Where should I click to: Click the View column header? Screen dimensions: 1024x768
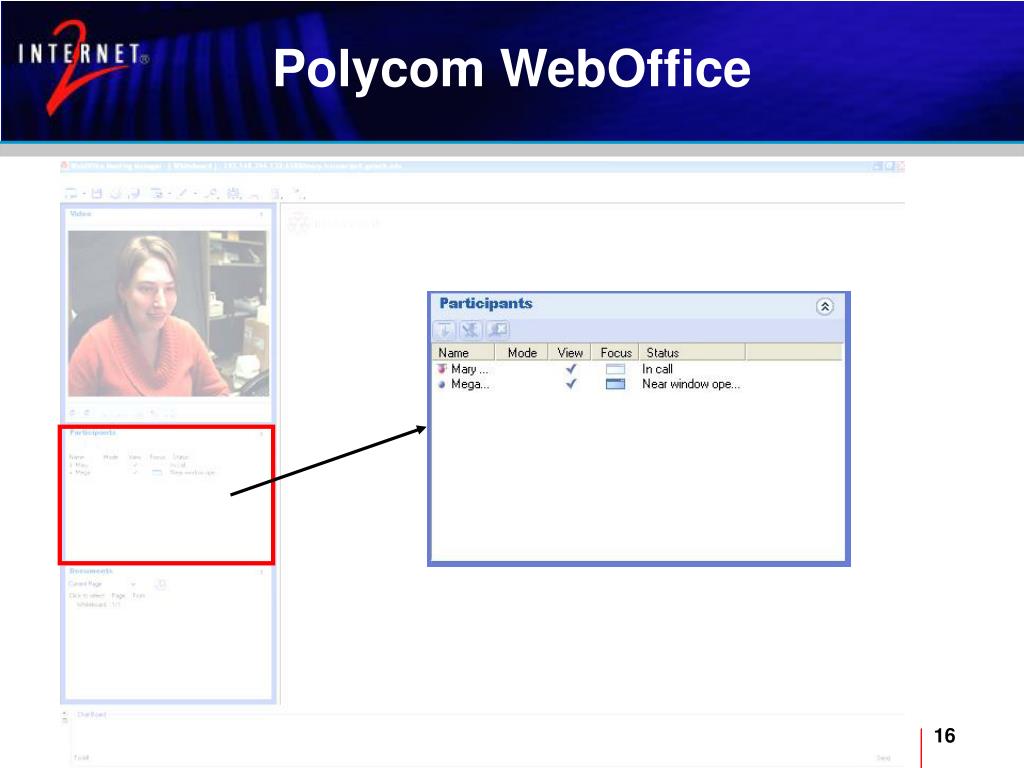[x=570, y=353]
